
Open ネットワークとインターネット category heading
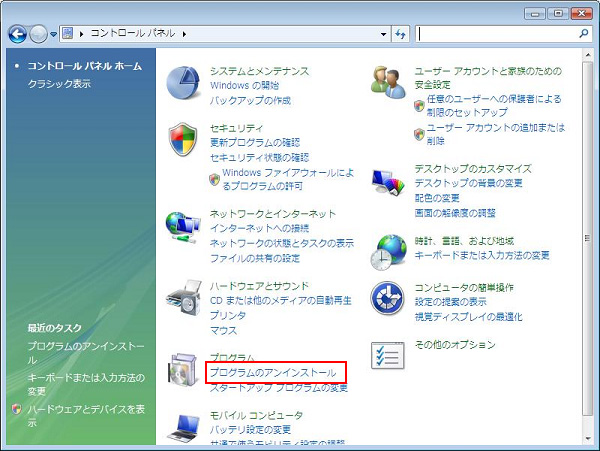point(273,214)
